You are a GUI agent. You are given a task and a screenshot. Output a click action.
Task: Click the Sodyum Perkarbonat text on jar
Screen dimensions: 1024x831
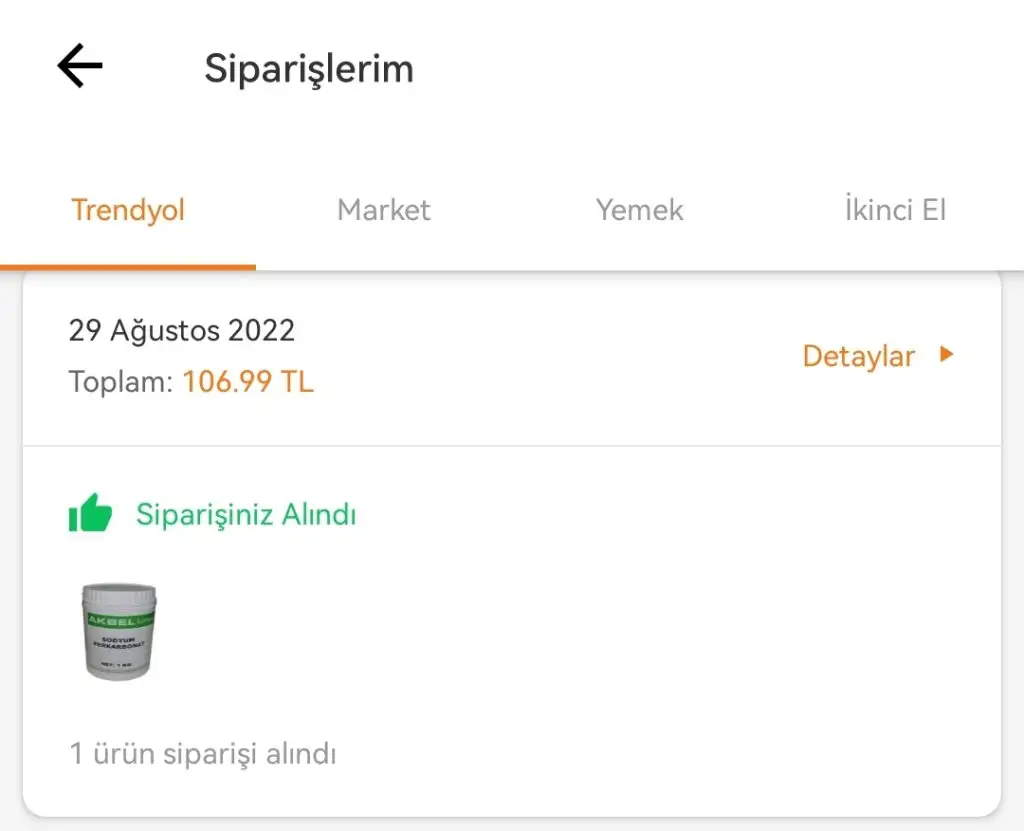point(118,641)
